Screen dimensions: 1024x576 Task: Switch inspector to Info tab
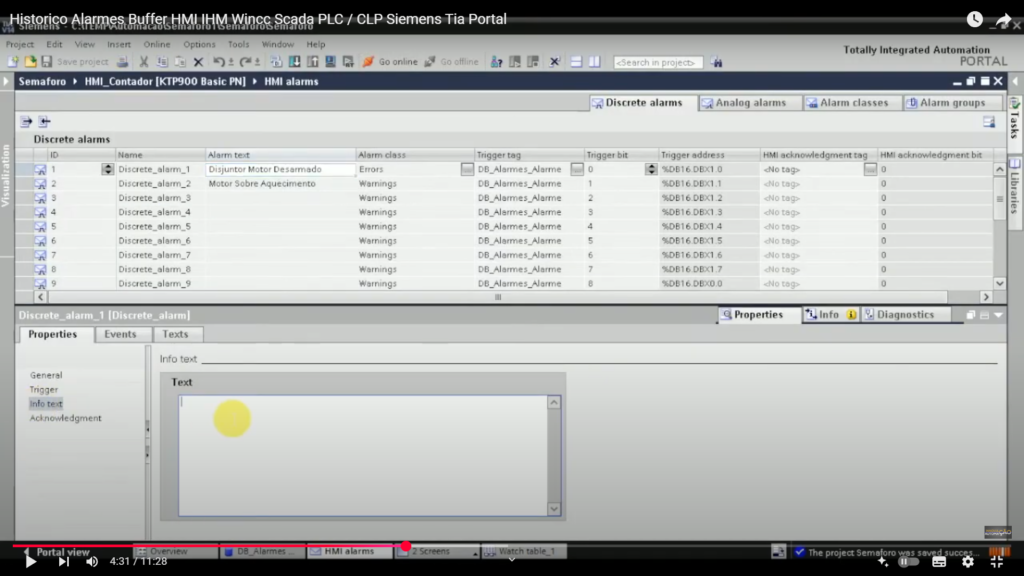coord(831,315)
